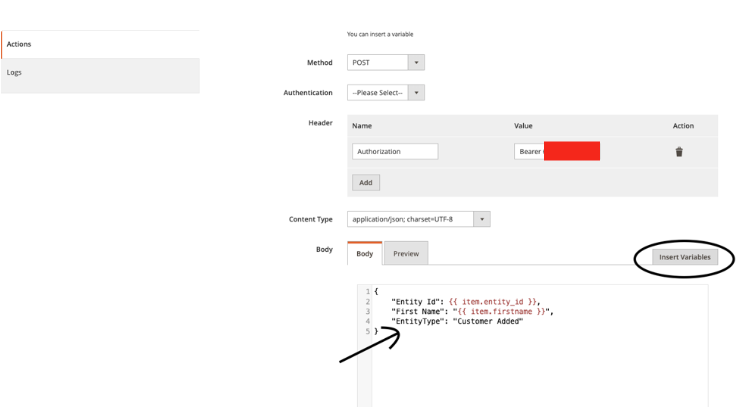This screenshot has width=738, height=409.
Task: Focus the Bearer header value field
Action: 557,152
